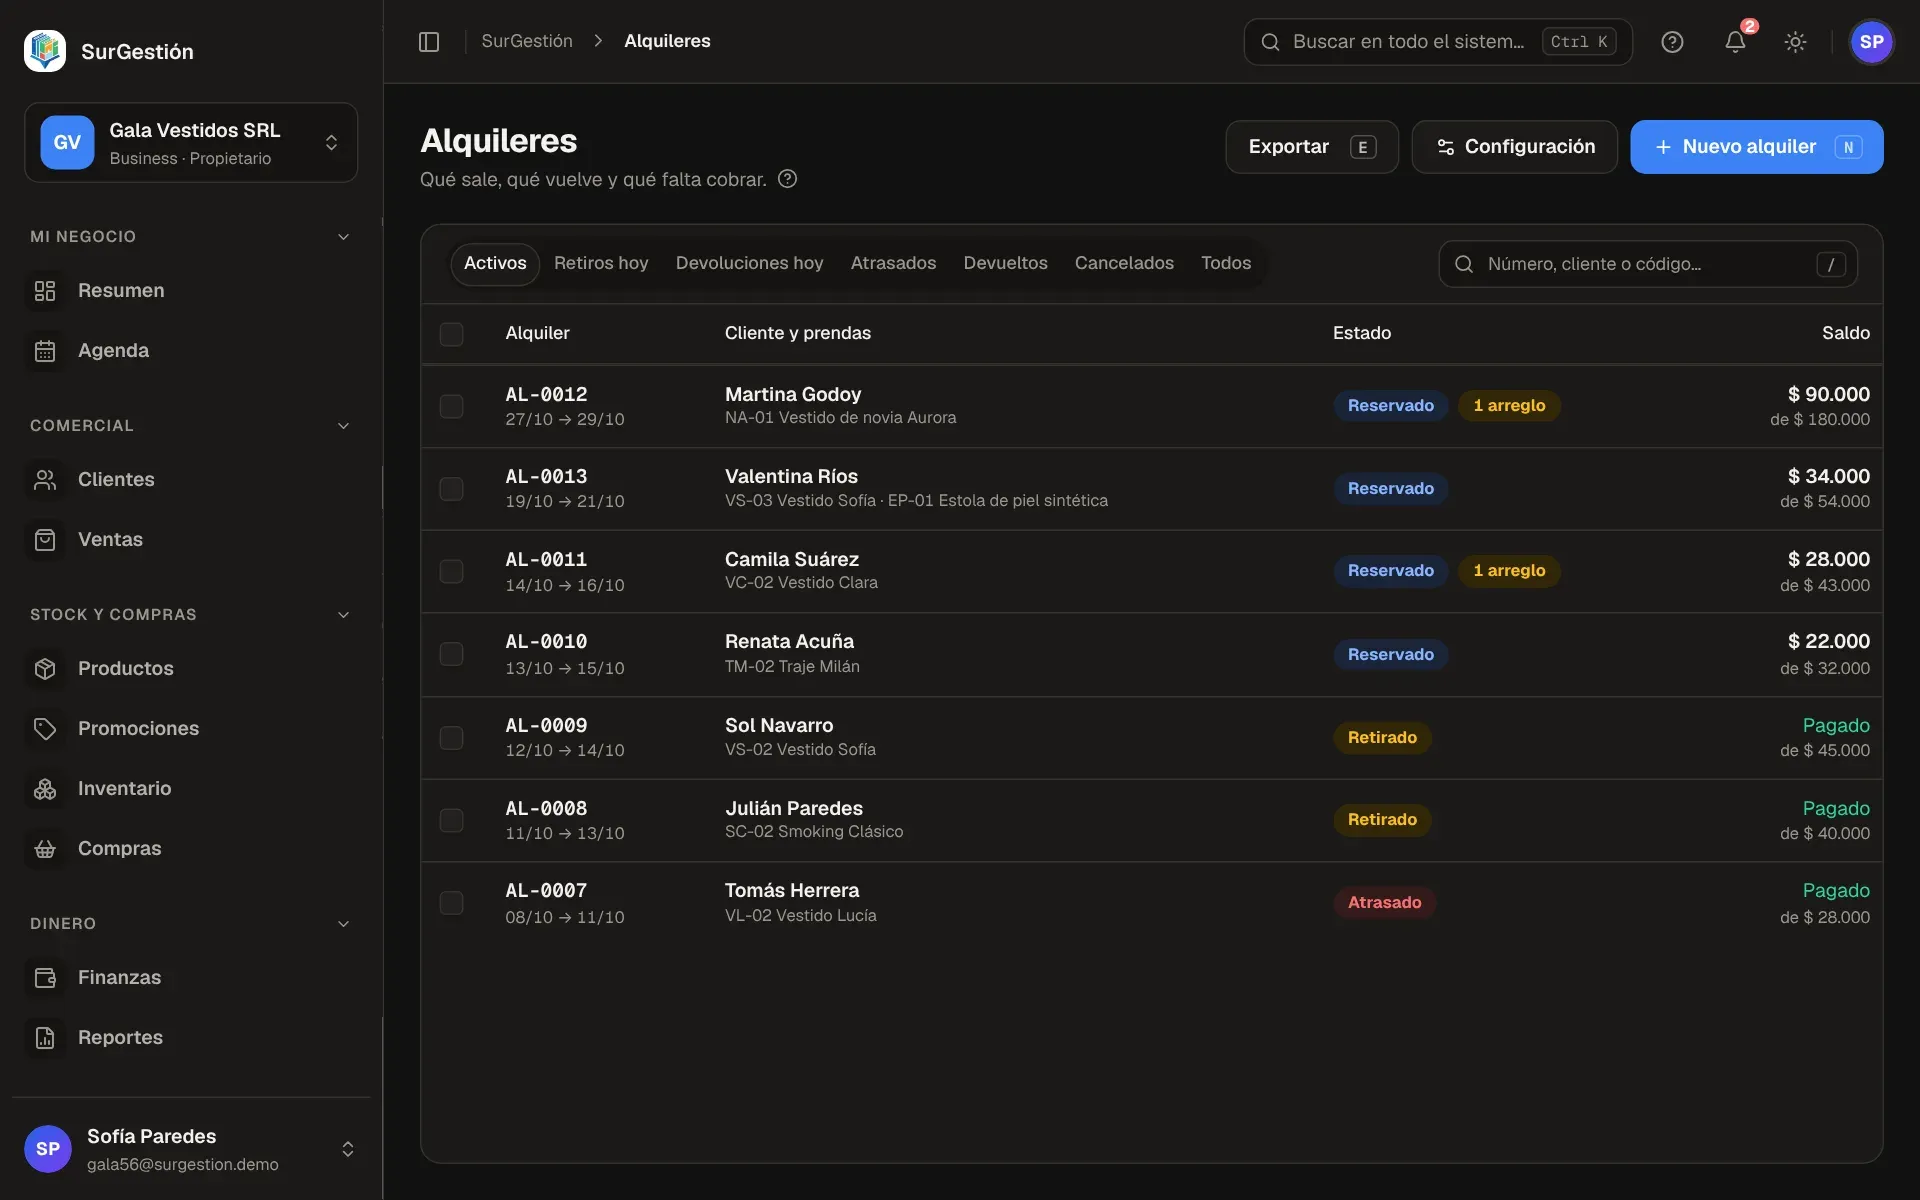Open Gala Vestidos SRL business switcher
This screenshot has width=1920, height=1200.
click(x=191, y=142)
